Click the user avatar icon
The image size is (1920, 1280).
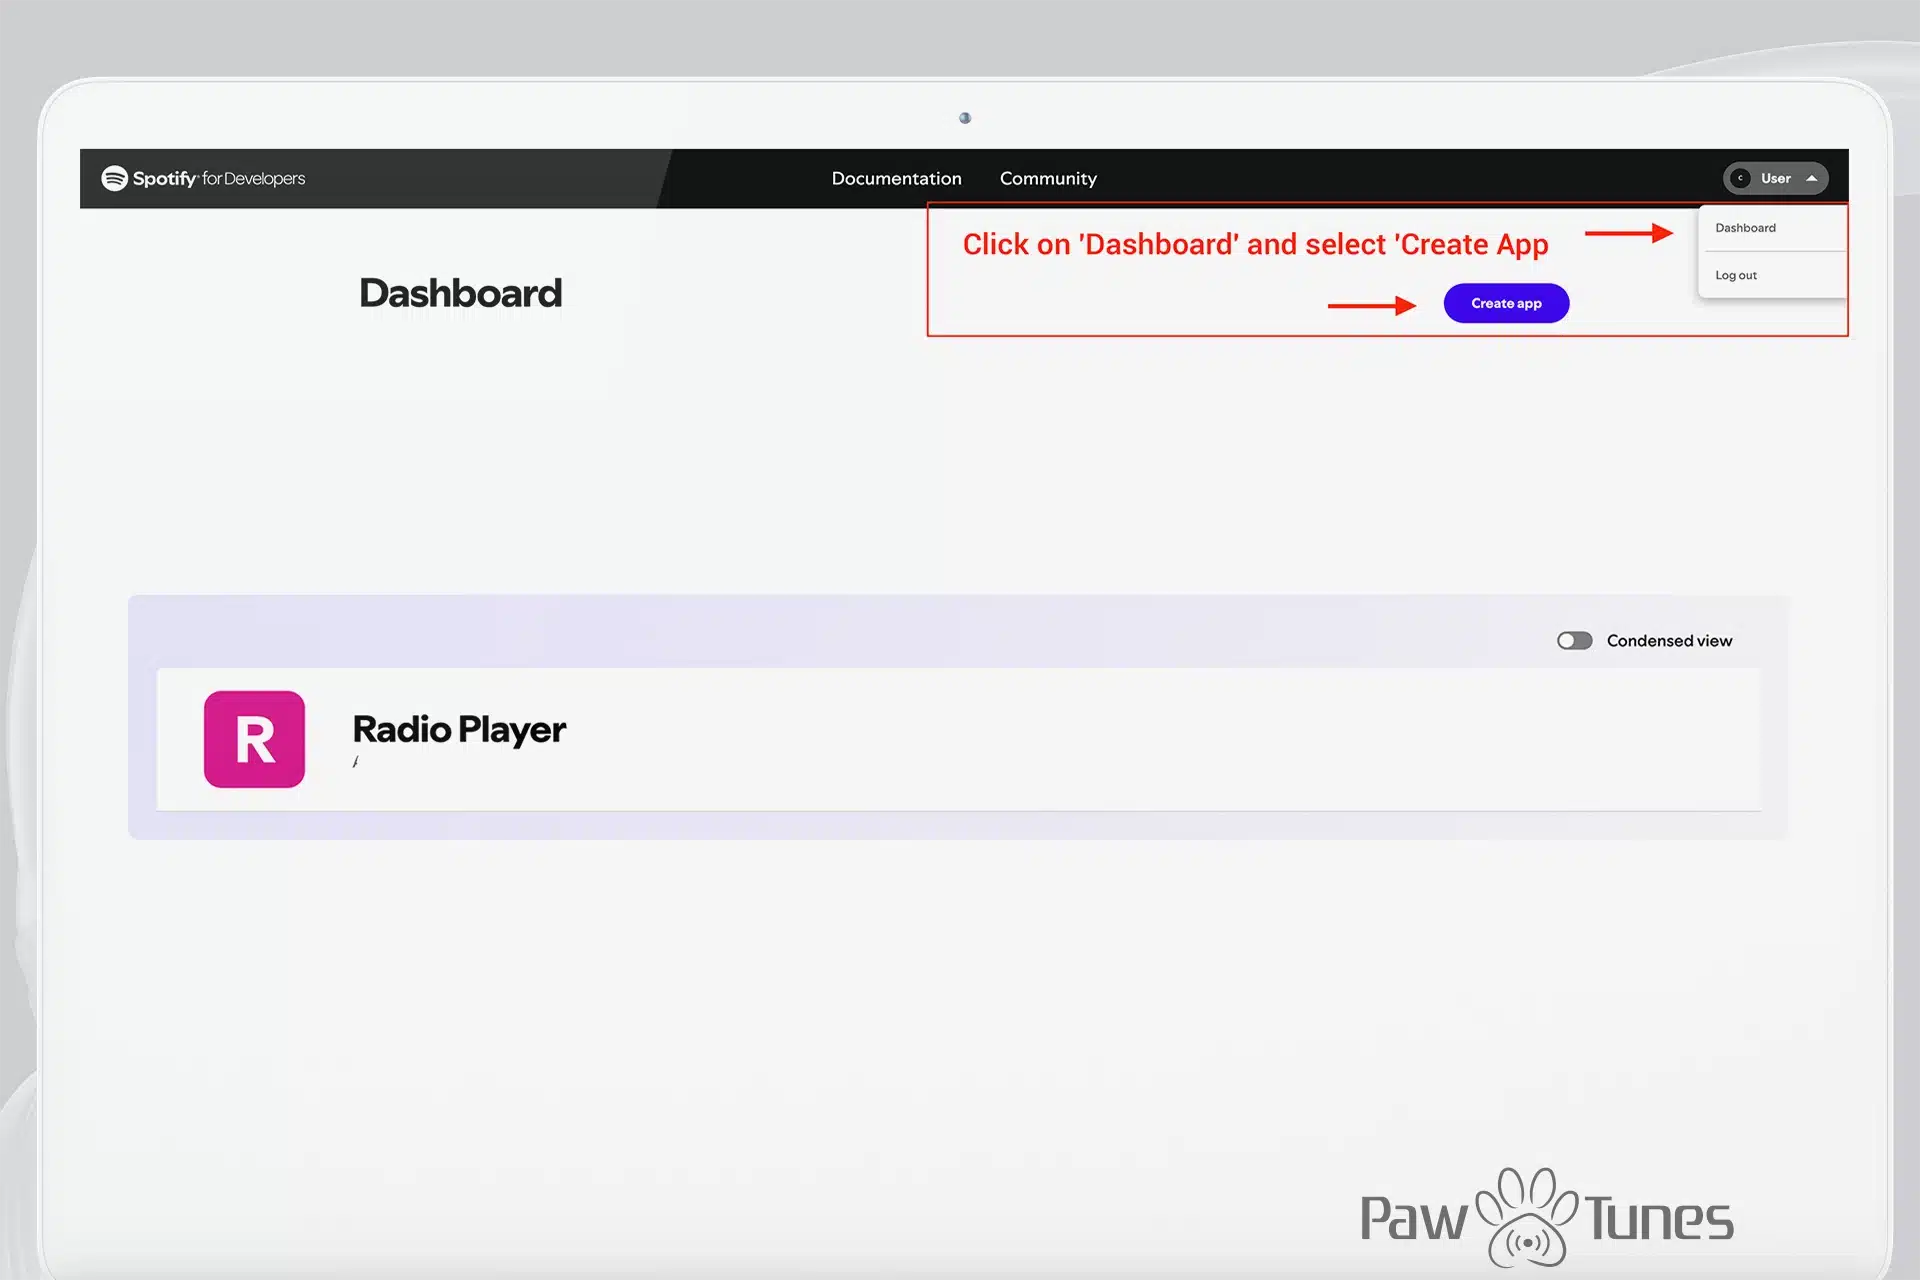[1740, 178]
